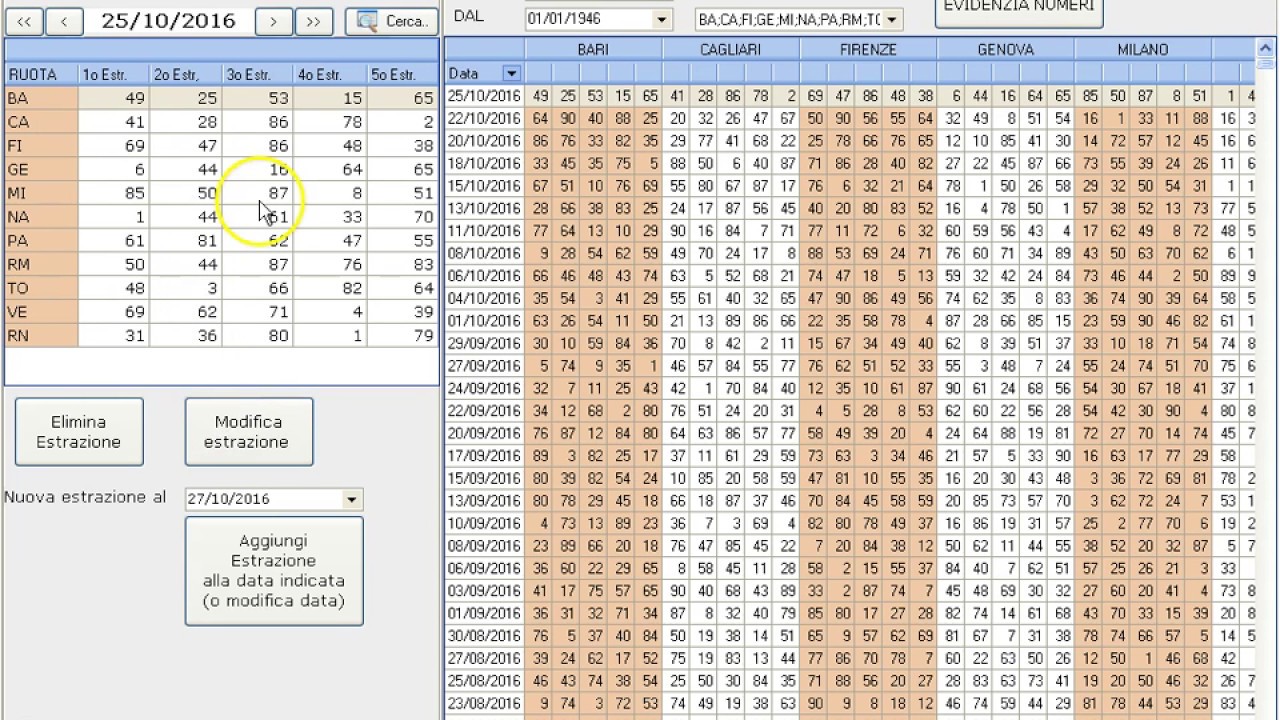
Task: Select the CA wheel row
Action: [x=221, y=122]
